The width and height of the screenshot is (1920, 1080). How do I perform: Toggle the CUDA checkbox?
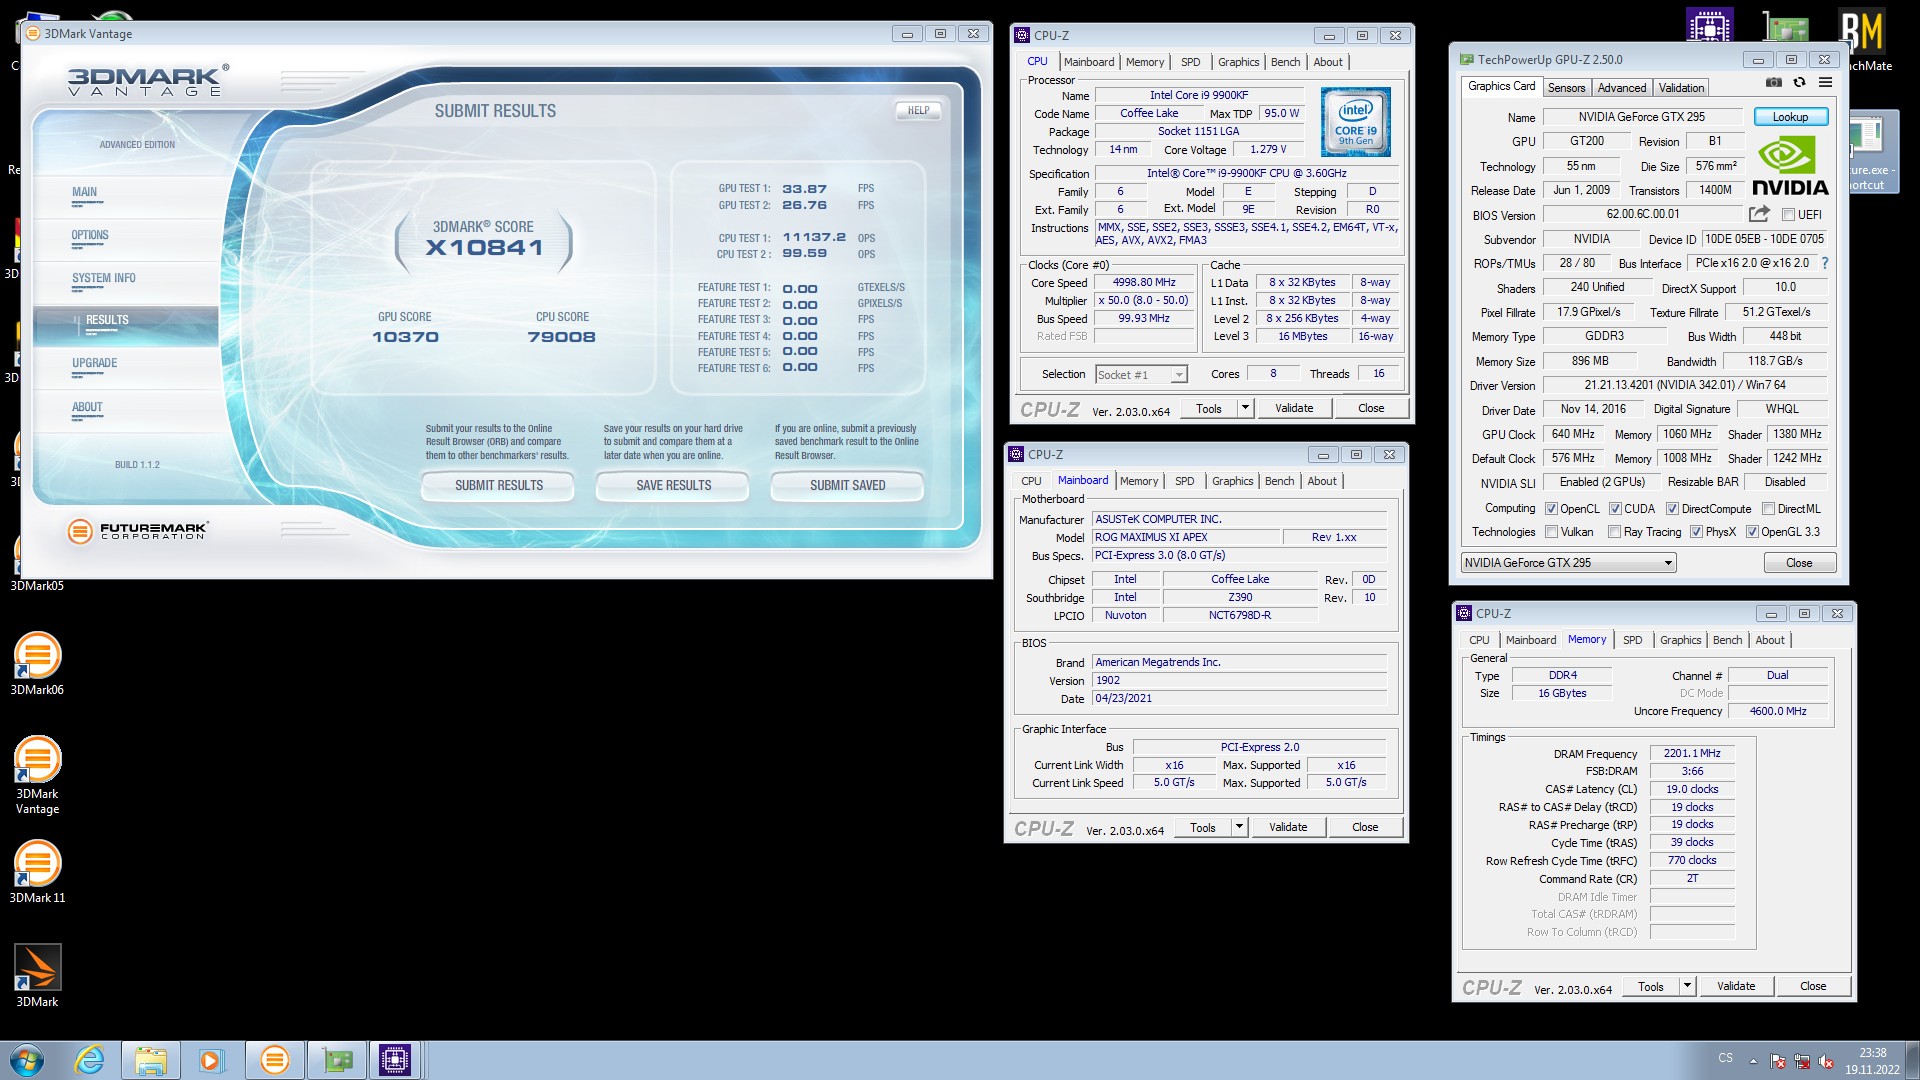1615,509
